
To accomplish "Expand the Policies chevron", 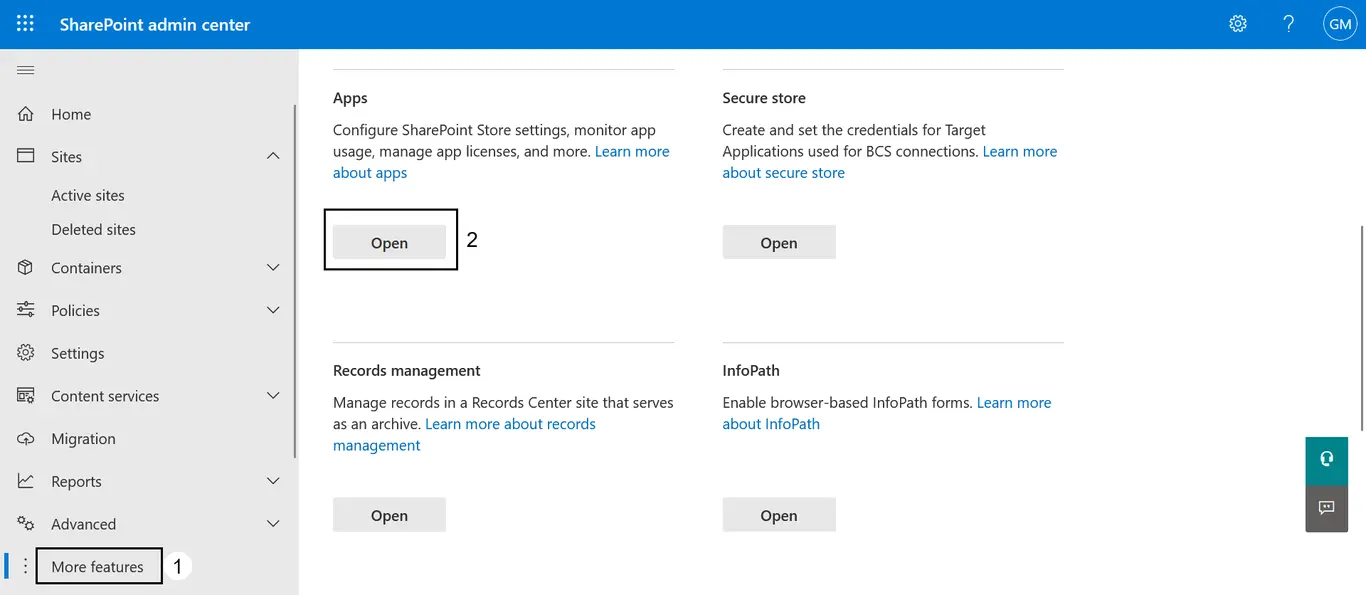I will coord(273,310).
